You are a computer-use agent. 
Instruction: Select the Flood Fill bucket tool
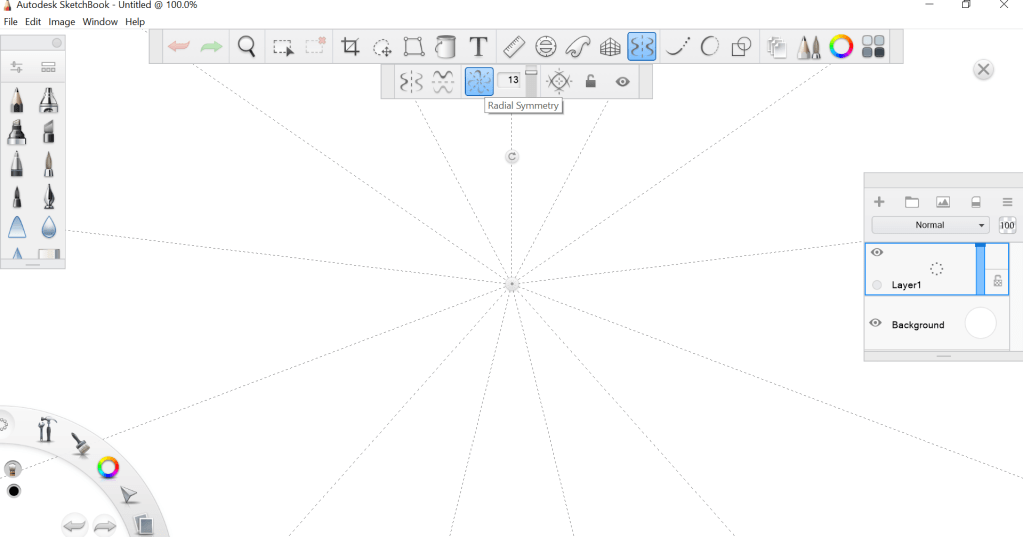(446, 47)
